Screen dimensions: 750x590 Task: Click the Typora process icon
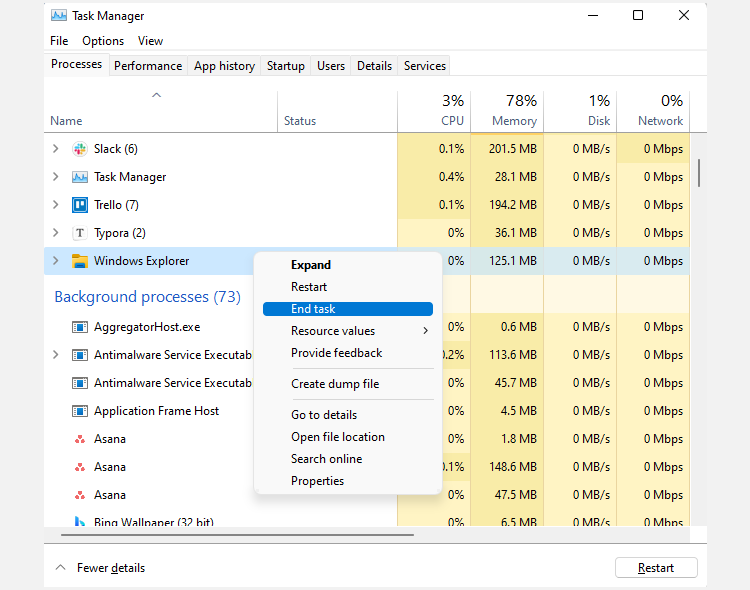[80, 233]
